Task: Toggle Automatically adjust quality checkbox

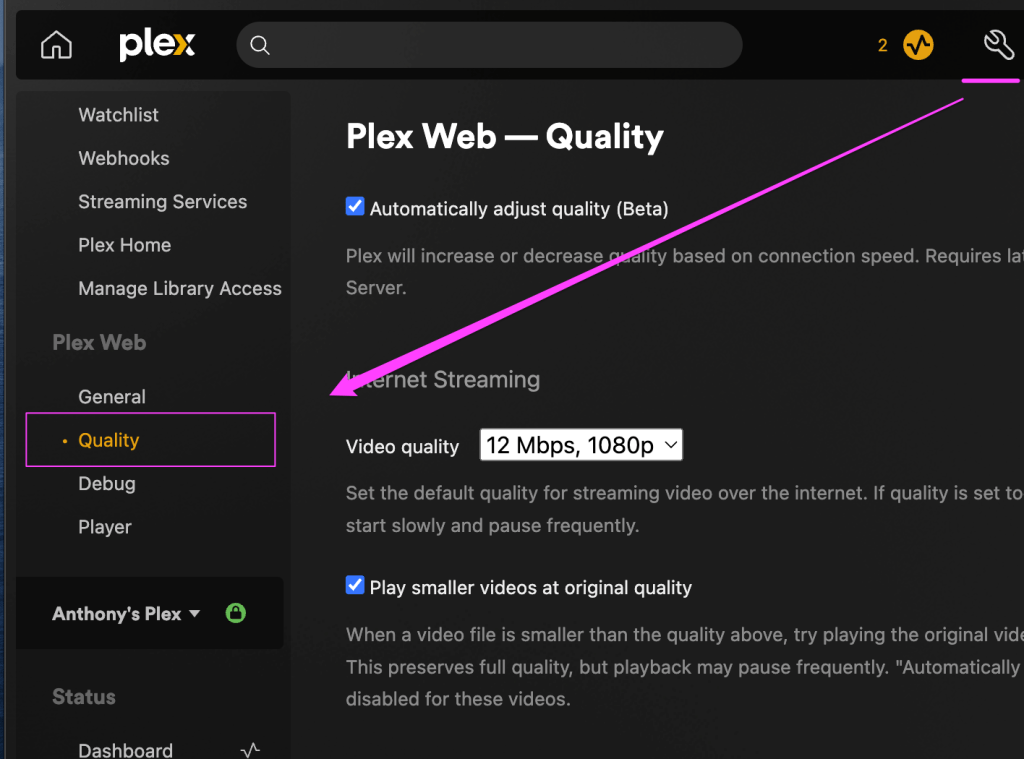Action: tap(355, 207)
